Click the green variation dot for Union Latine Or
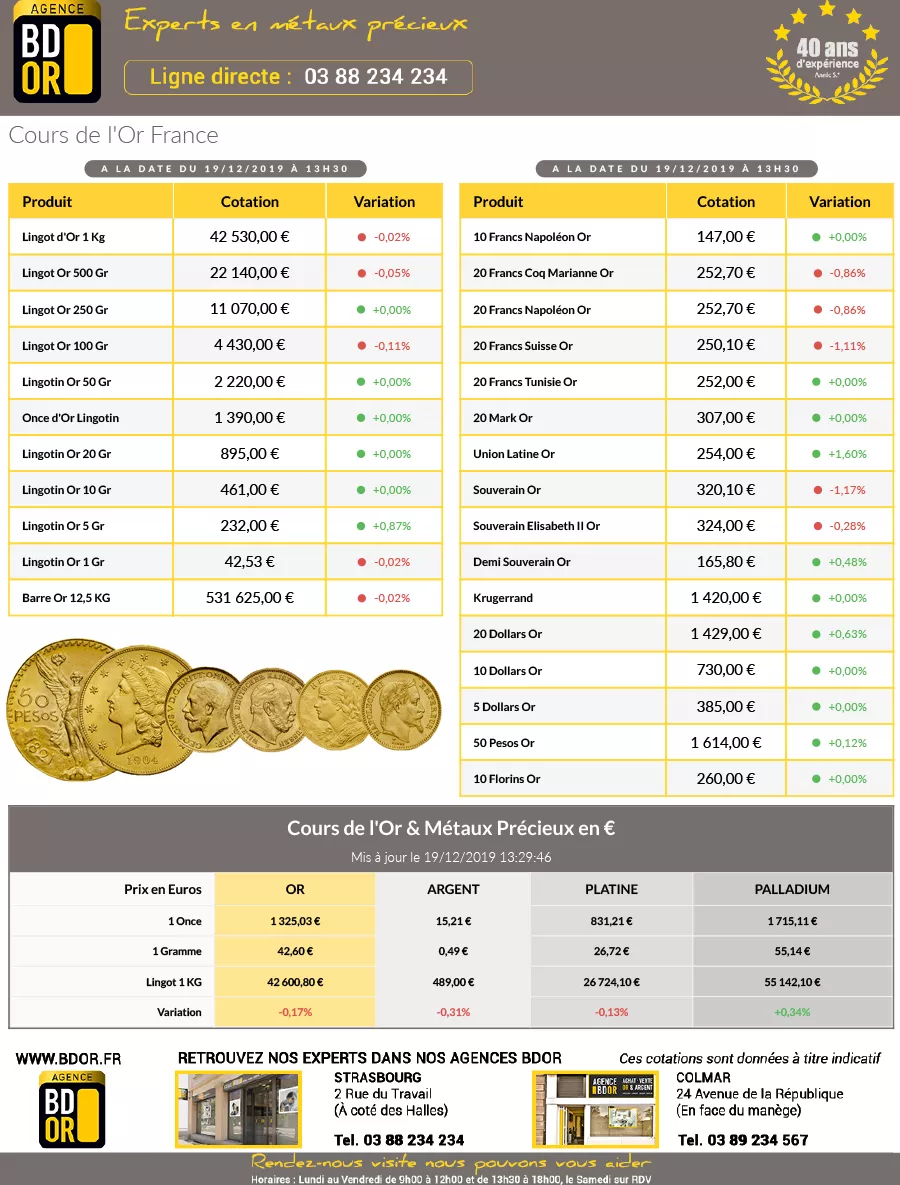The width and height of the screenshot is (900, 1185). tap(816, 454)
